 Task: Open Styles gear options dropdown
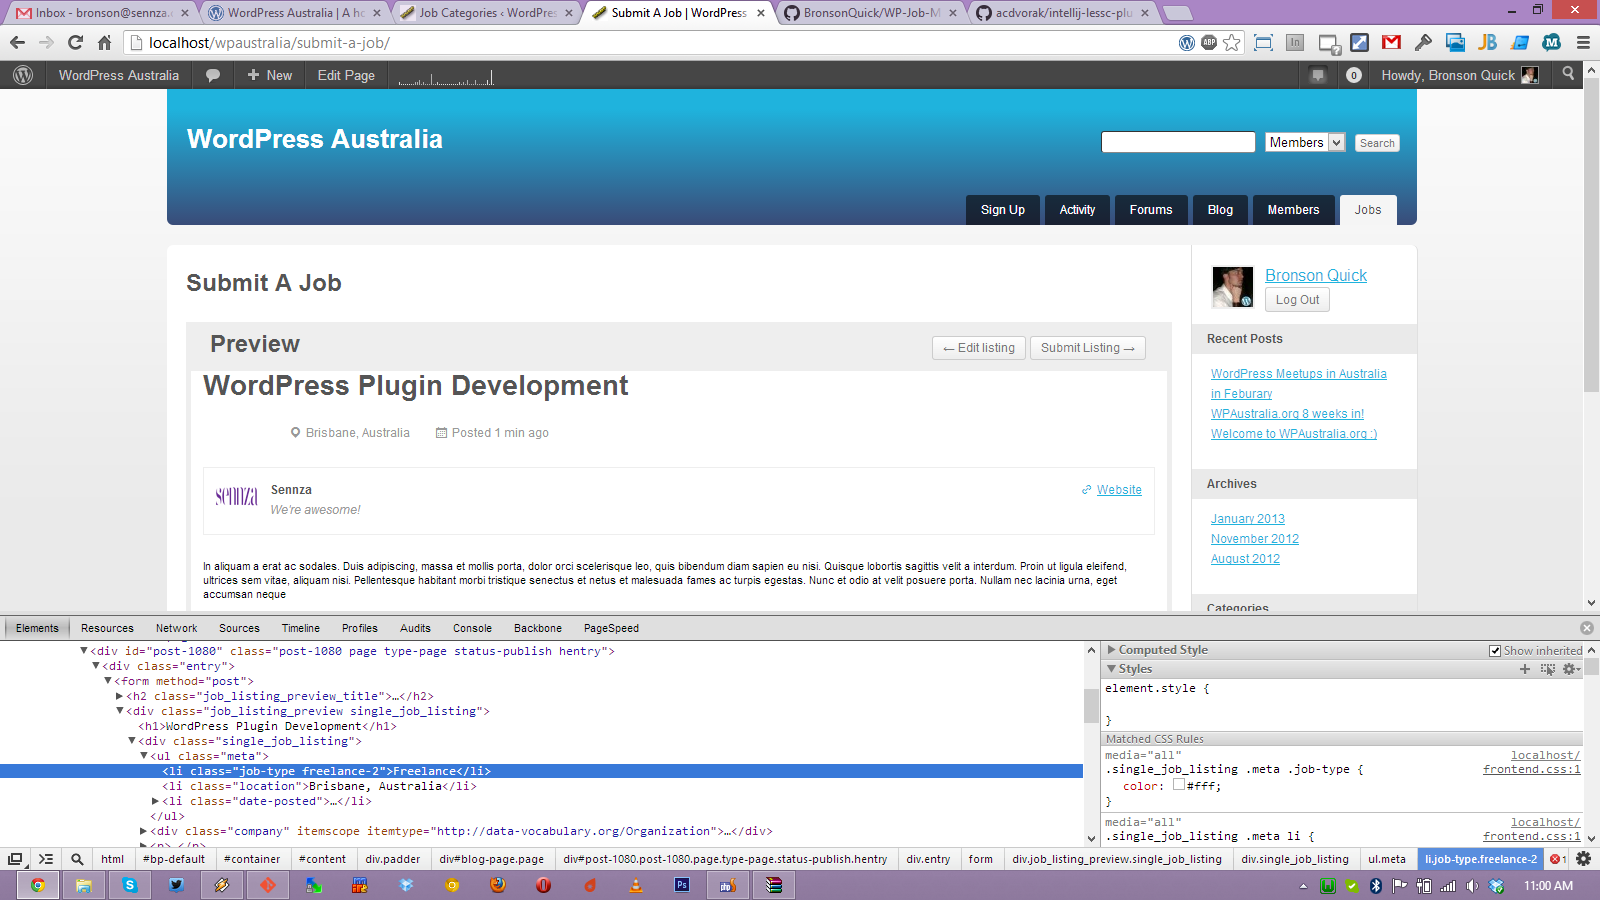(1572, 669)
